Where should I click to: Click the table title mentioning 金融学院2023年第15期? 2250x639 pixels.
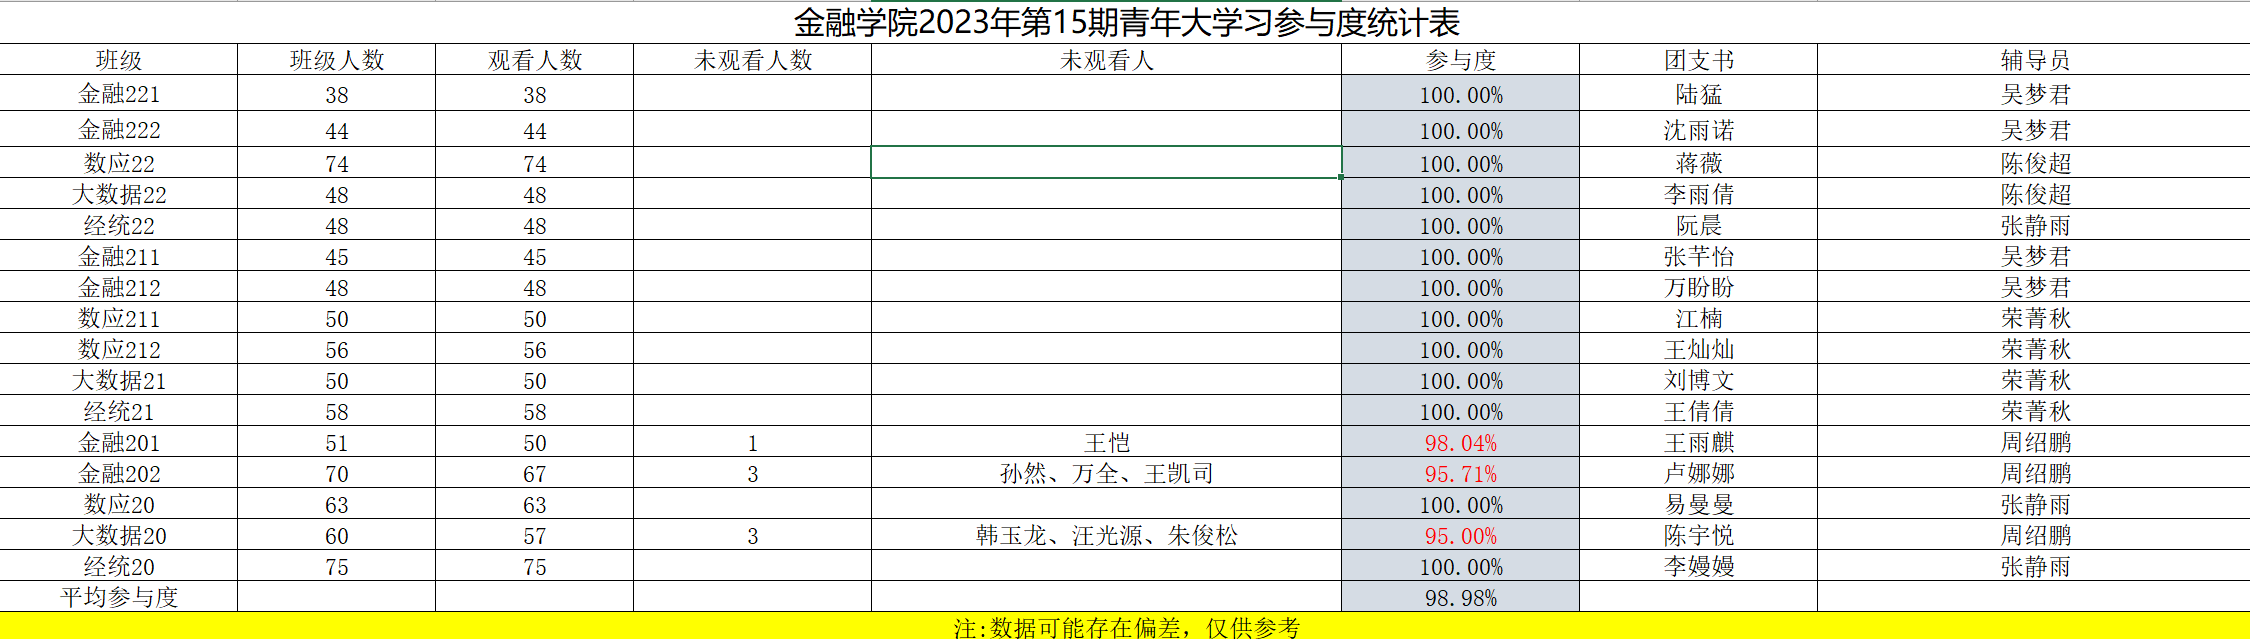pos(1126,22)
